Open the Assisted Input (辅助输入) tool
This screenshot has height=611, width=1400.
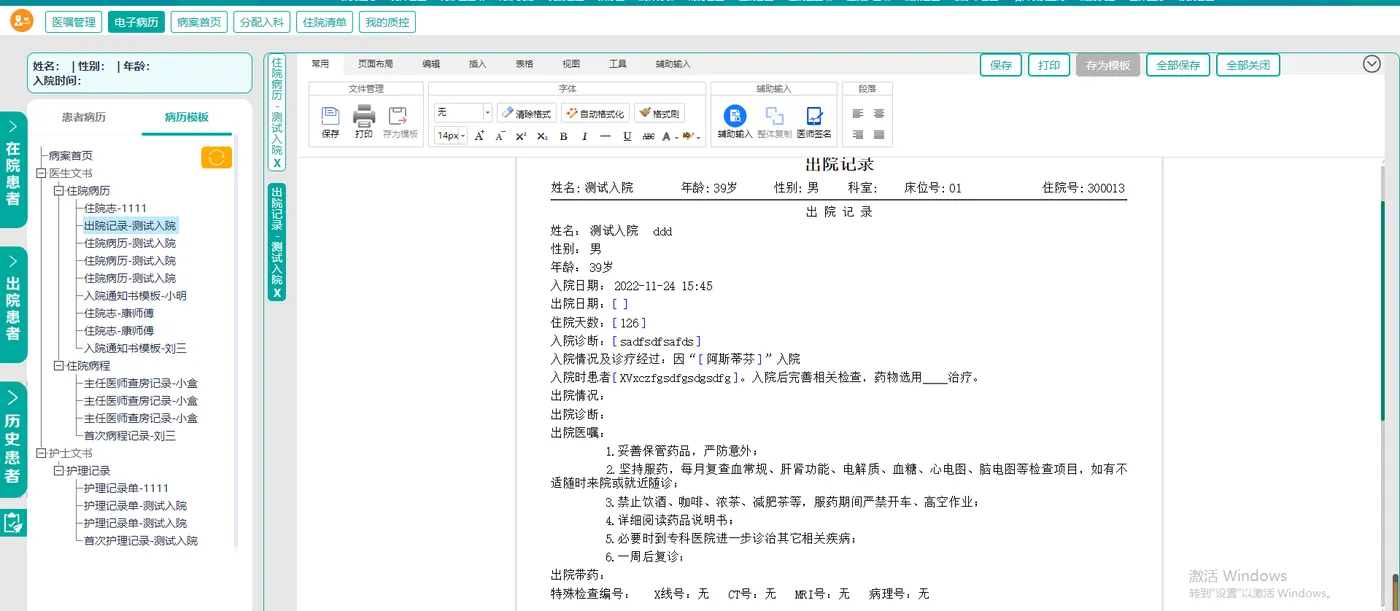735,122
